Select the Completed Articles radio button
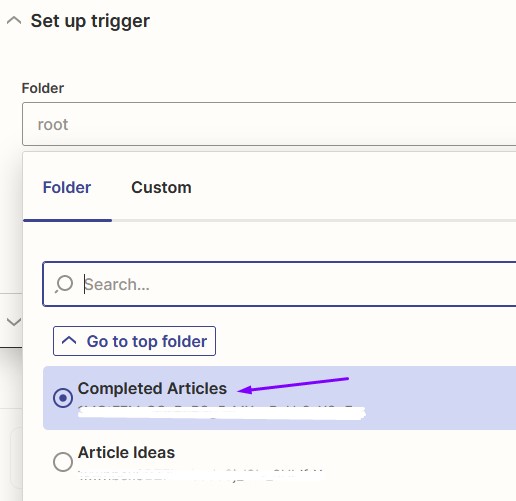Viewport: 516px width, 501px height. (63, 398)
